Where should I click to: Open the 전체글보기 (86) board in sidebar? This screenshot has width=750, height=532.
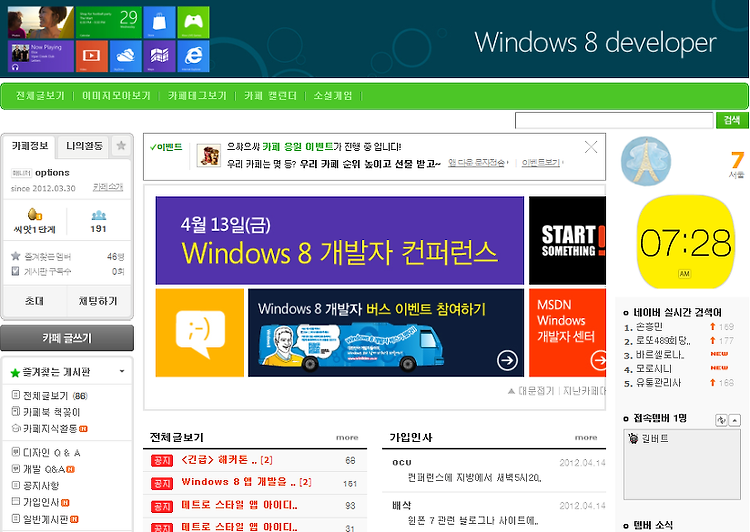[x=55, y=396]
